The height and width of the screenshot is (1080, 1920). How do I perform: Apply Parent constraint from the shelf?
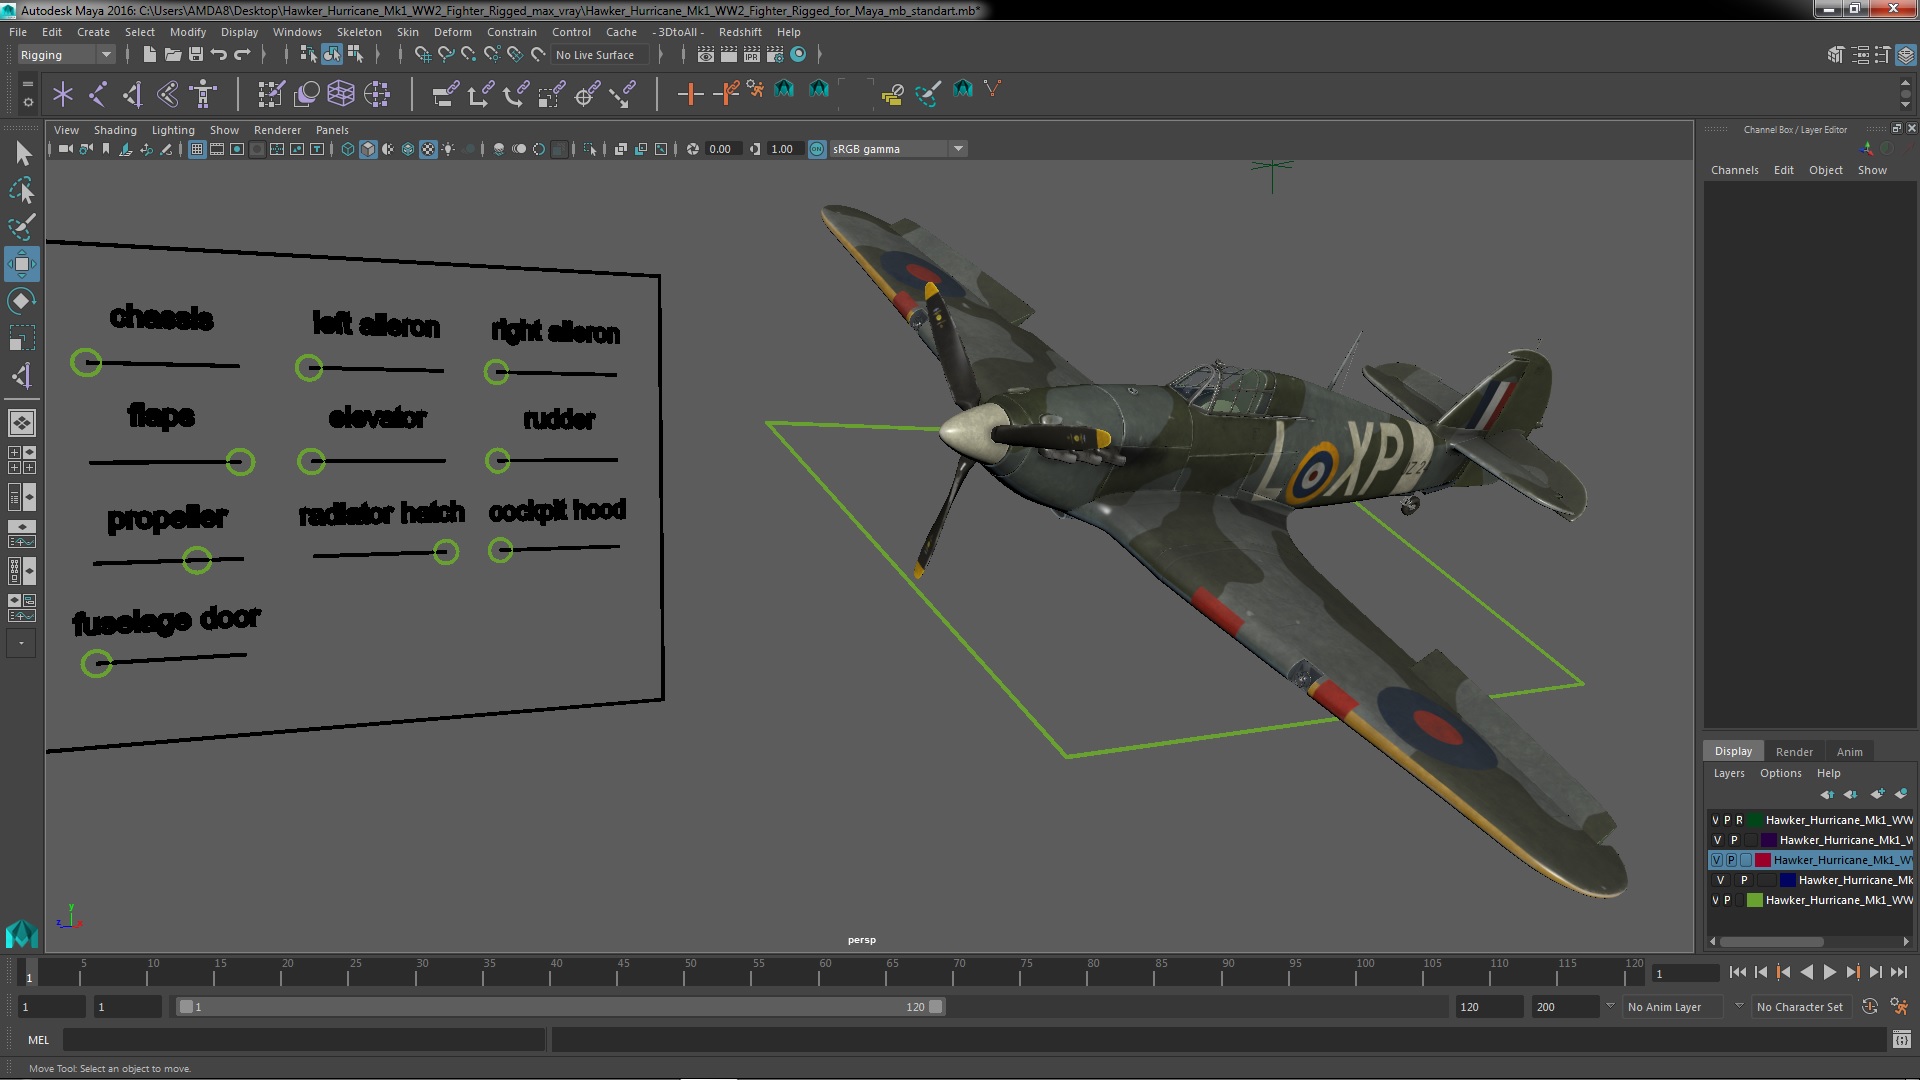click(445, 95)
